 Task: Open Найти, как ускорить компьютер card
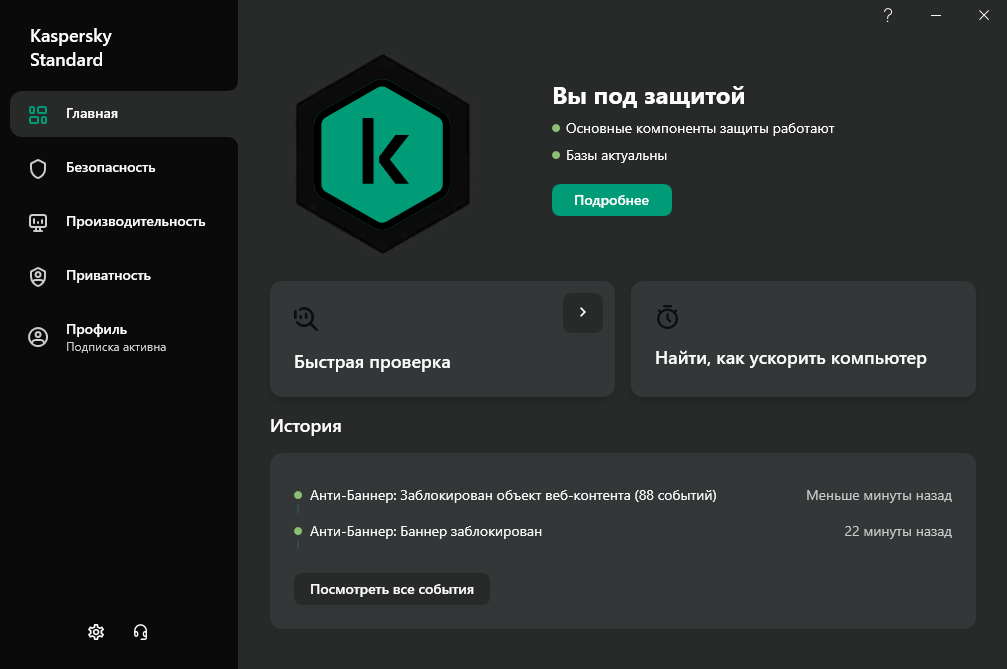[803, 339]
